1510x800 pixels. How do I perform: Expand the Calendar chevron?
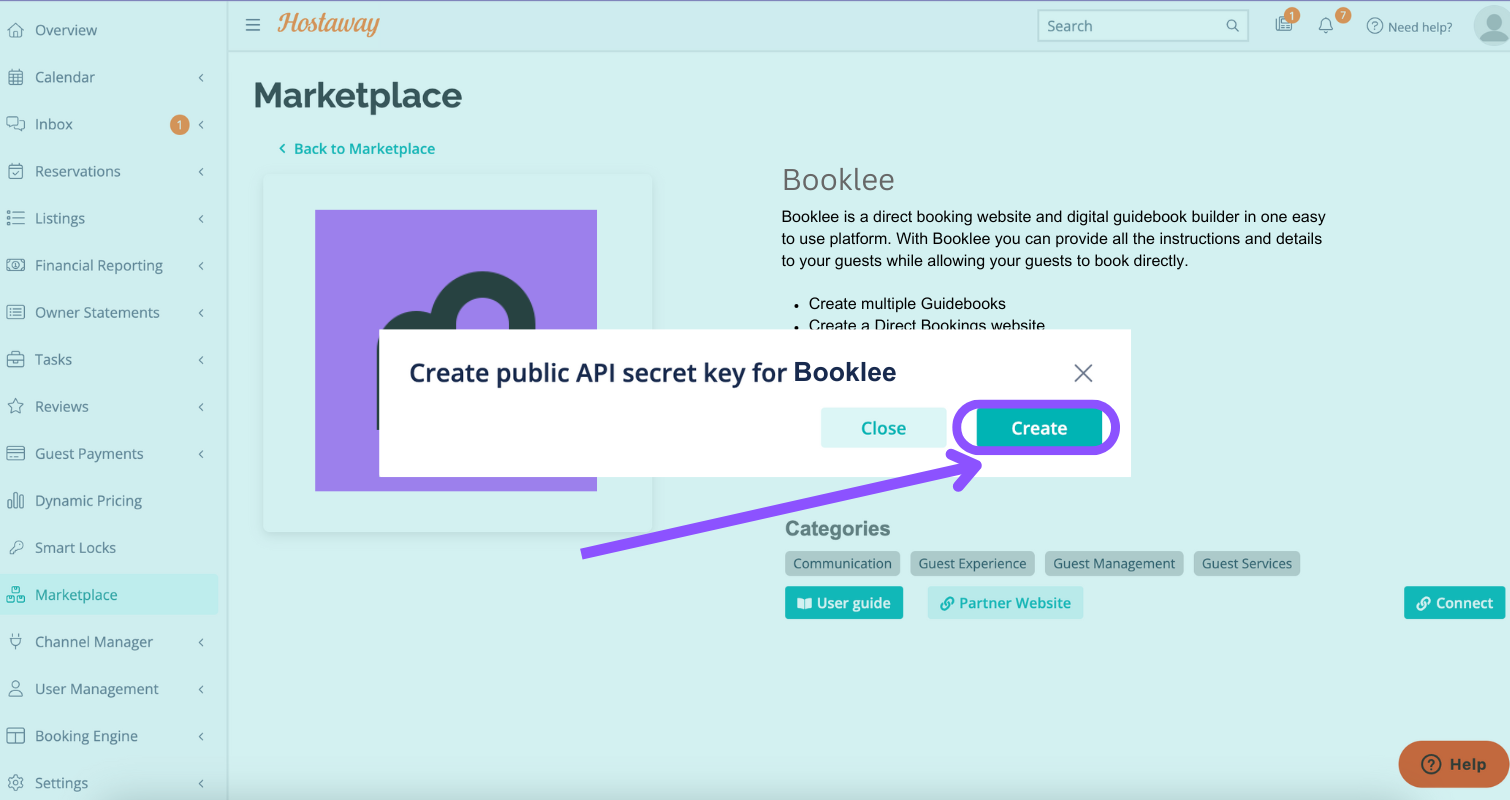tap(201, 77)
